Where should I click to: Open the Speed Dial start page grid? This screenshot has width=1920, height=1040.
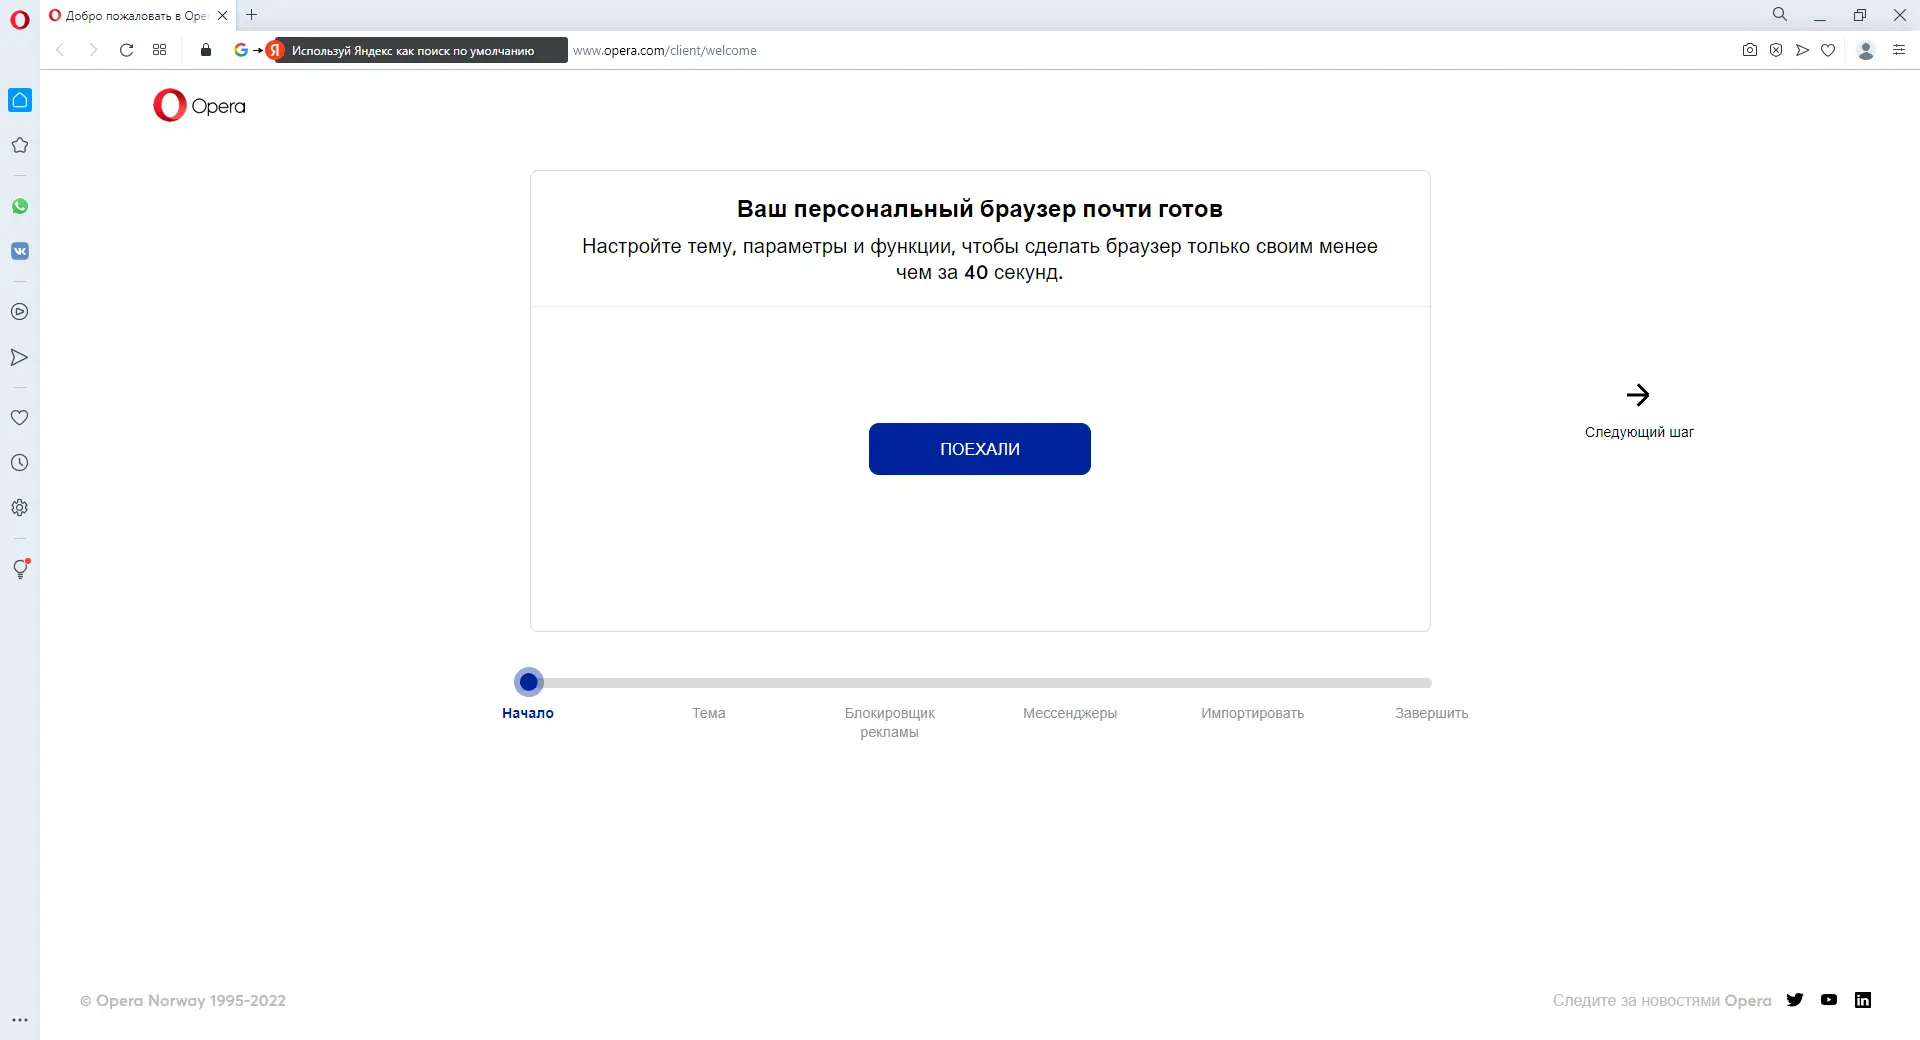(160, 50)
